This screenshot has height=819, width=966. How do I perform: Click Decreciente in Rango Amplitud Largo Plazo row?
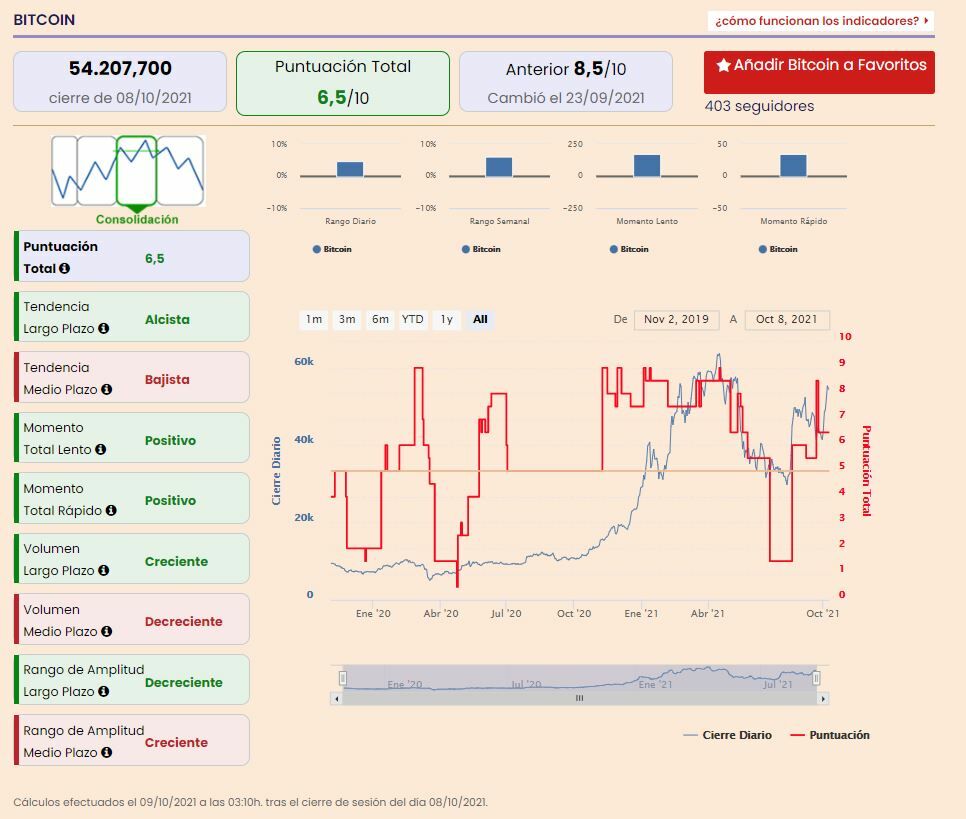click(184, 682)
